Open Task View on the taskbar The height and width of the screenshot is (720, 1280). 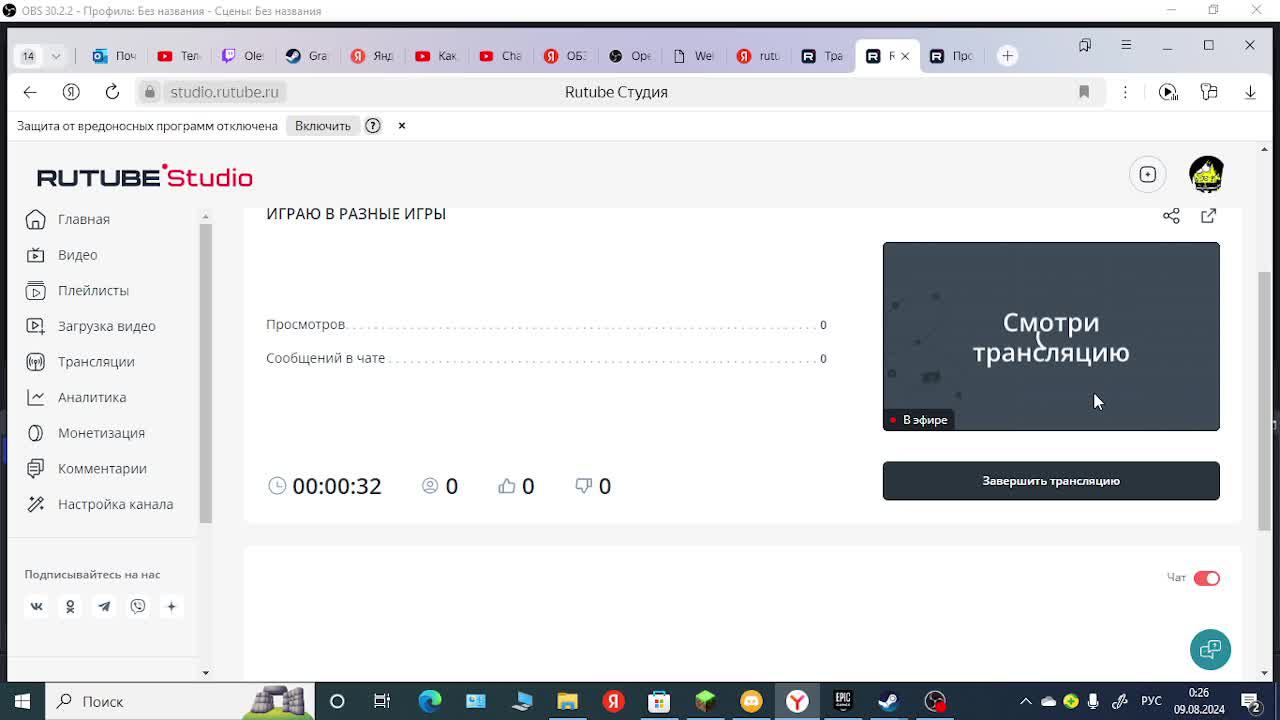(382, 701)
